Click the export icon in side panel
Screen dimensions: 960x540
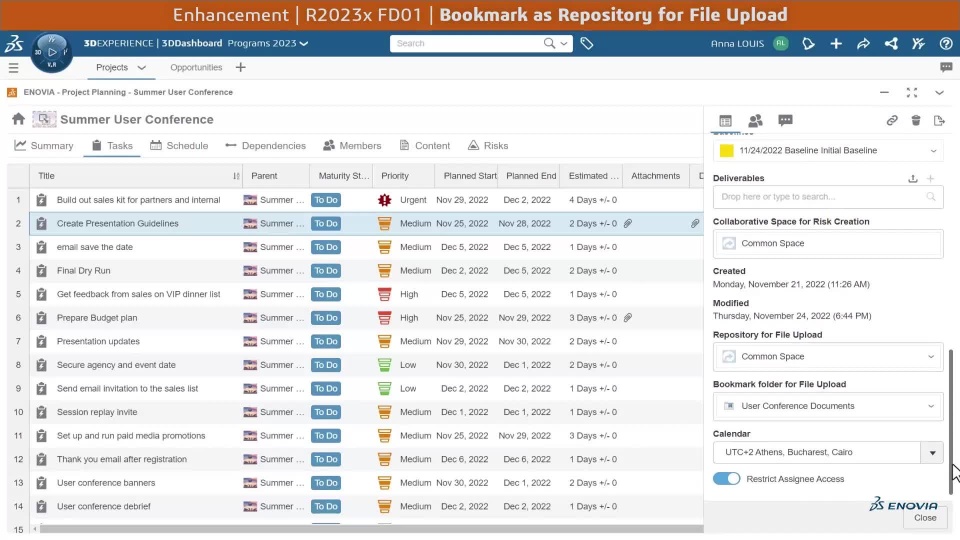pos(939,121)
